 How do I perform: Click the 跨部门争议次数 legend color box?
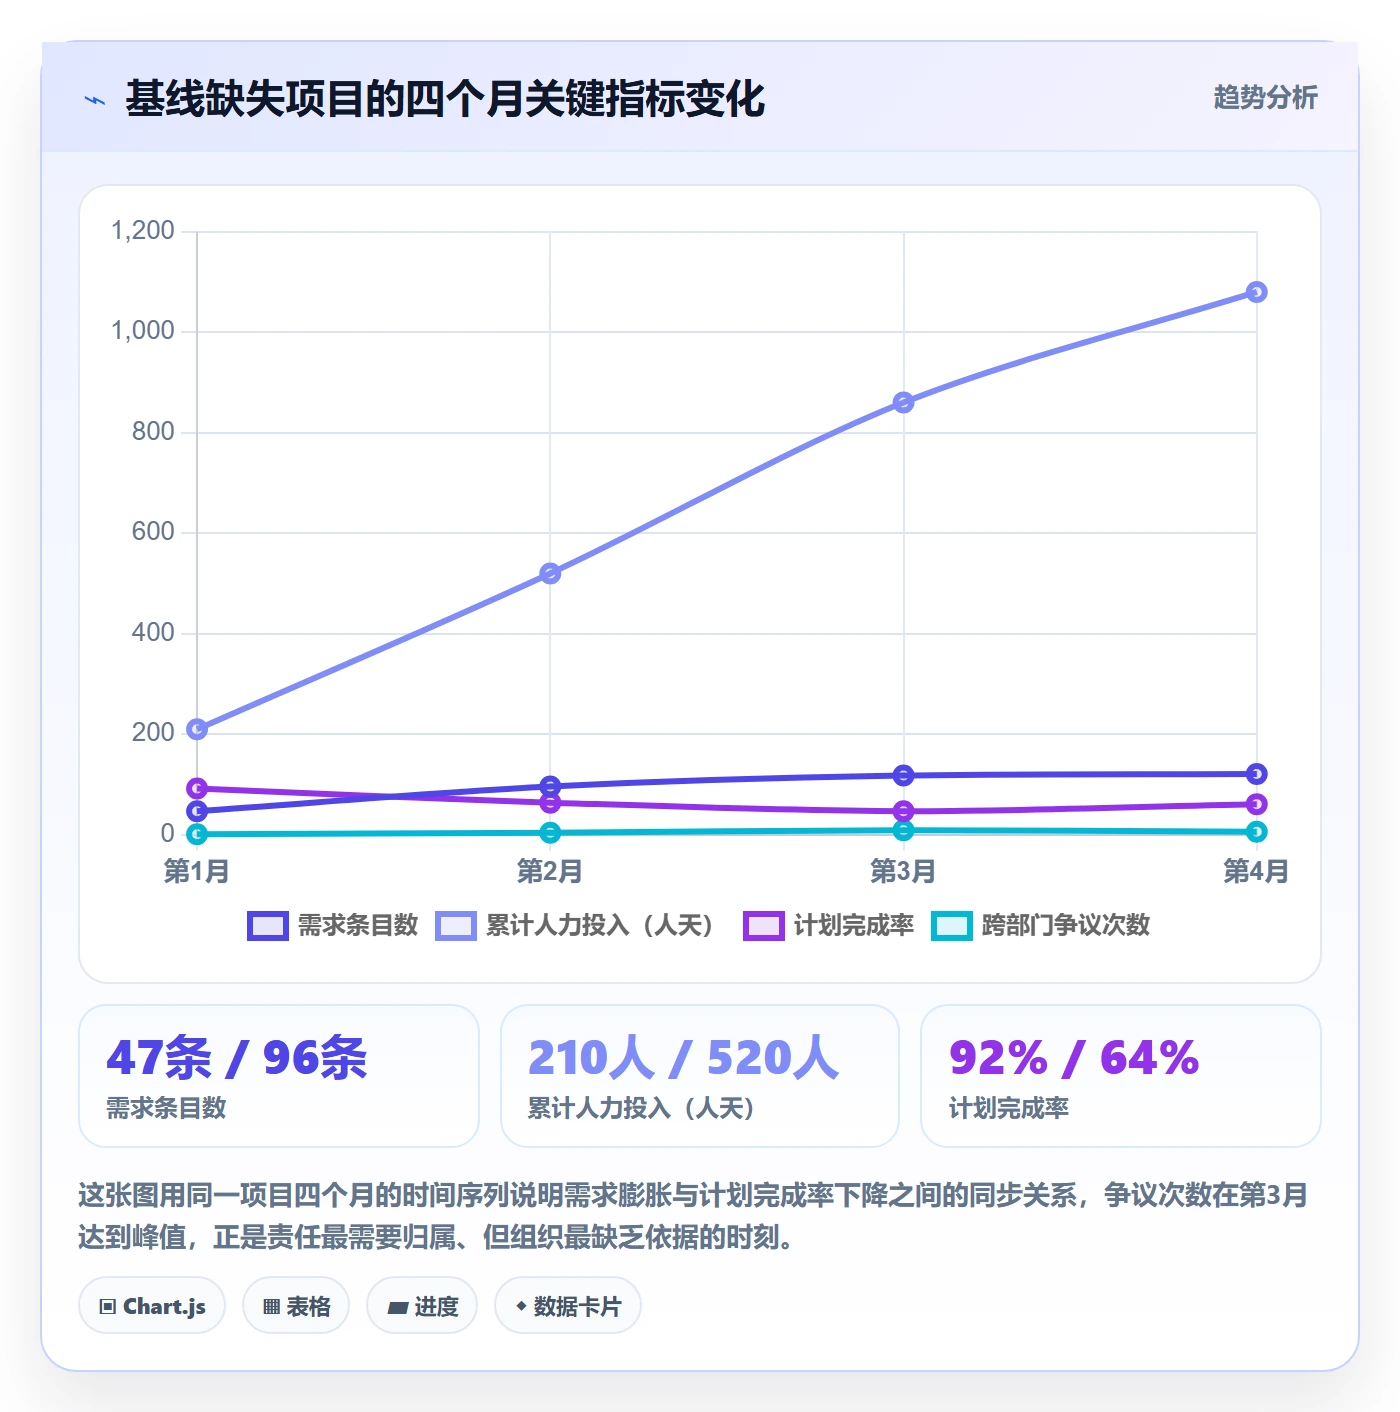click(952, 926)
